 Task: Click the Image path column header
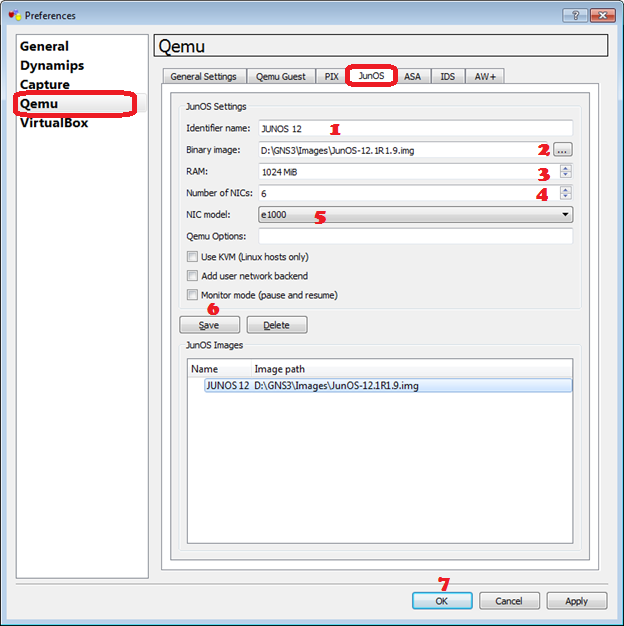[412, 369]
